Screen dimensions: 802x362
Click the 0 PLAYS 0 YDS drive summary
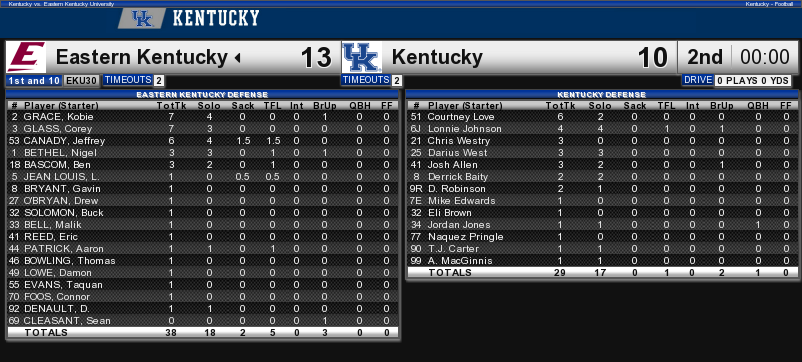pyautogui.click(x=752, y=81)
